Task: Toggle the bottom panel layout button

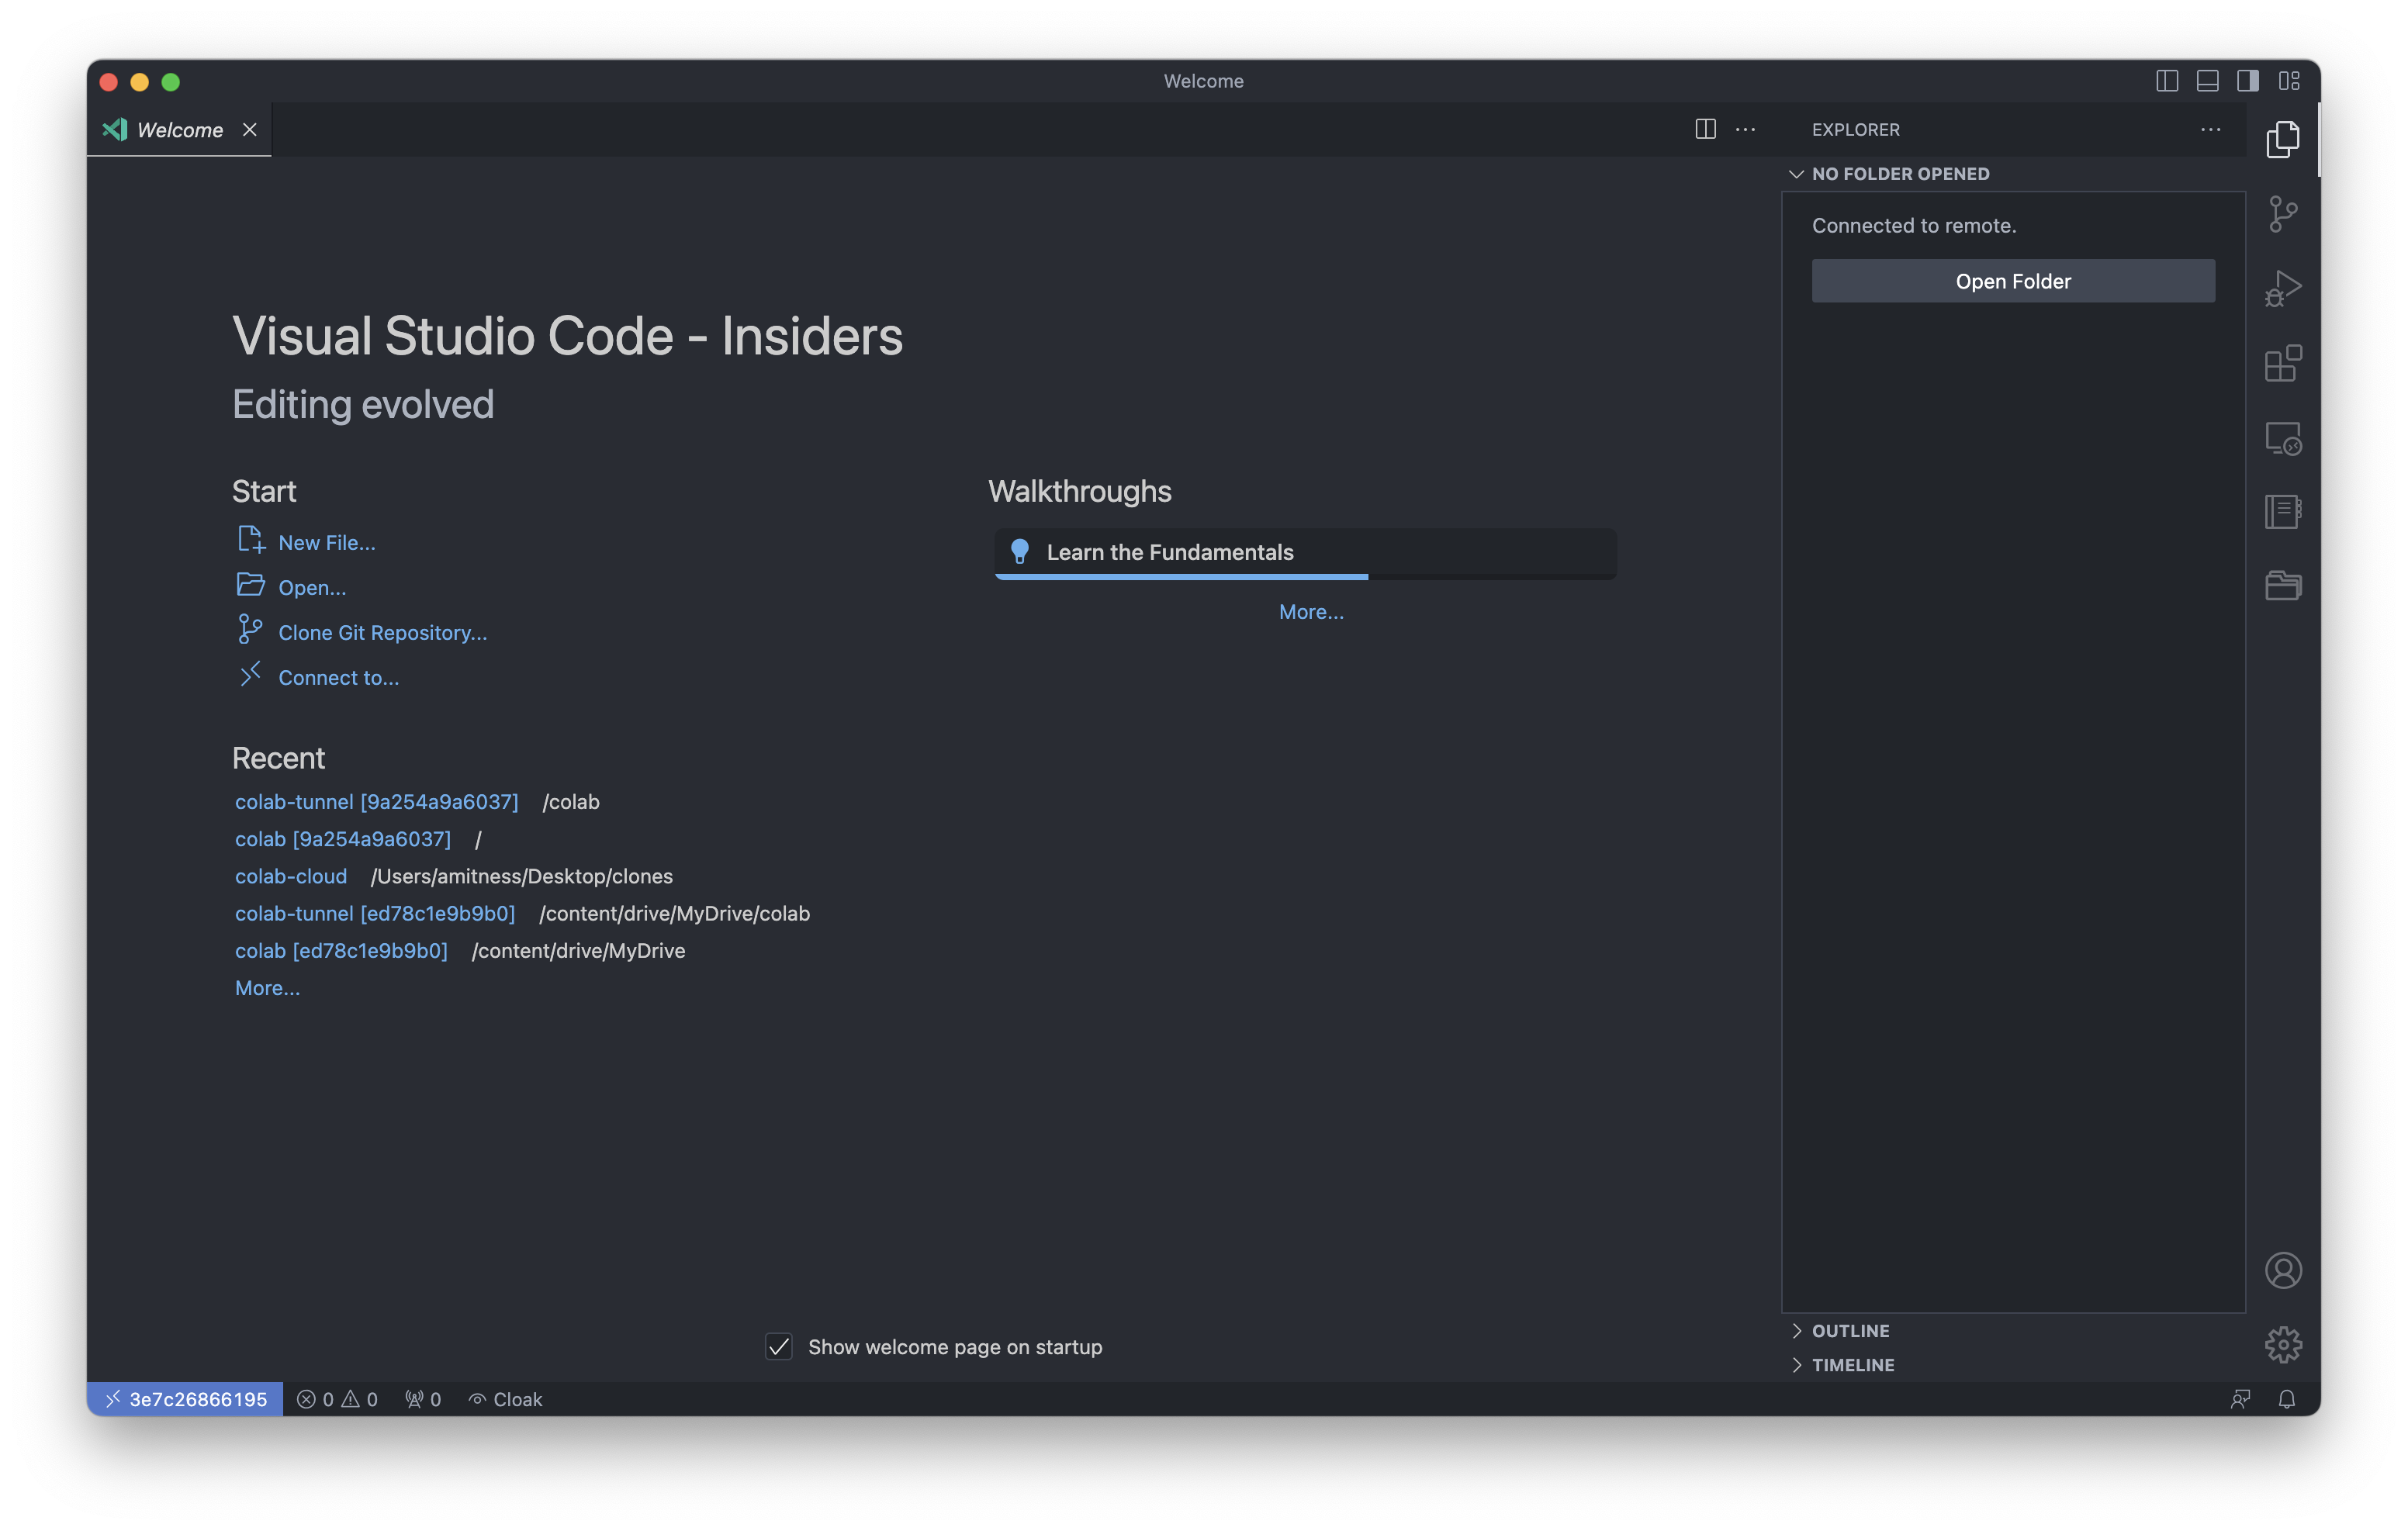Action: click(x=2207, y=81)
